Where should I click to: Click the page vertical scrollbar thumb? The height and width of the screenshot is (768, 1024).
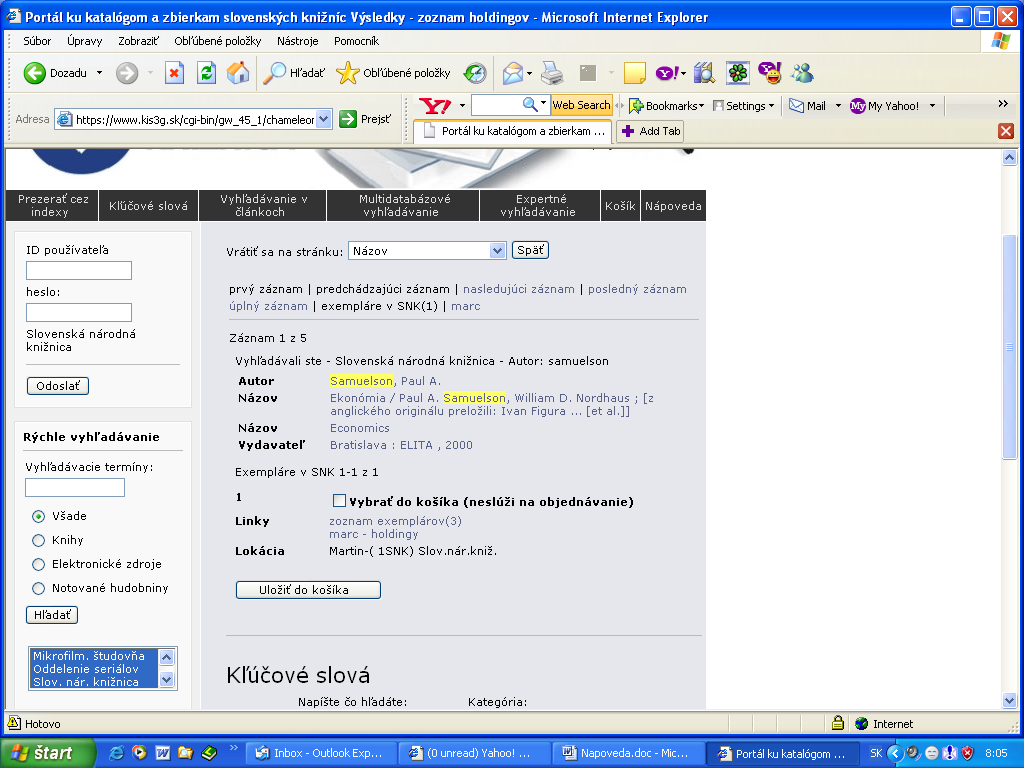[x=1009, y=345]
